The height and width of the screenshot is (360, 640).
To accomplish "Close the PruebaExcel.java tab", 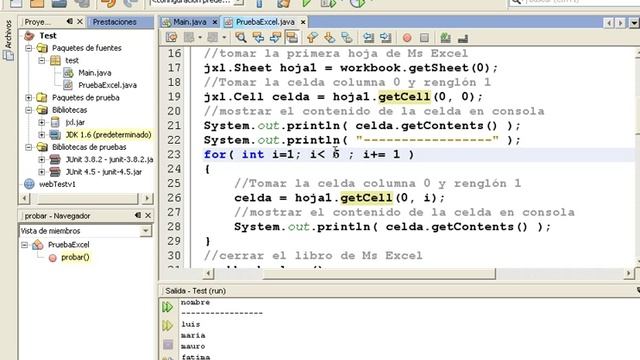I will point(303,22).
